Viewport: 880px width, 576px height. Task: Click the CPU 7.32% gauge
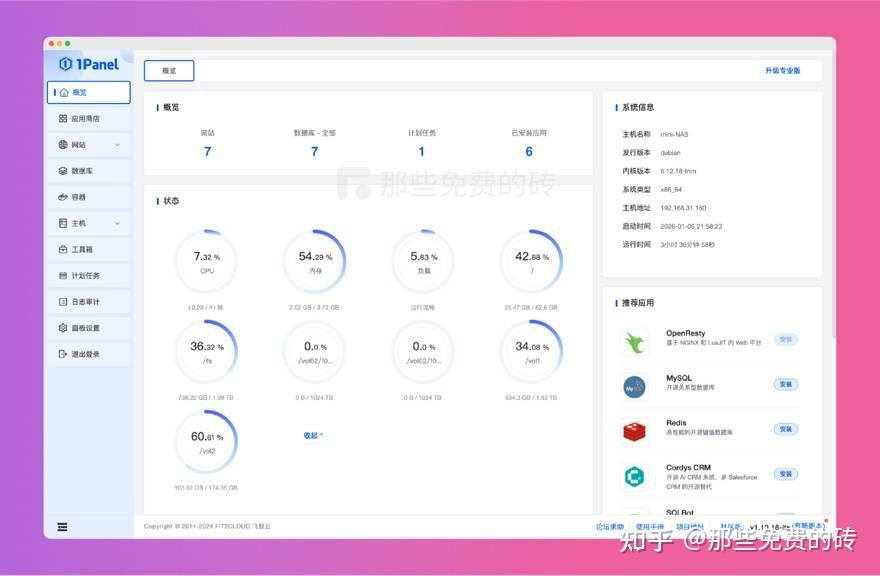point(207,261)
